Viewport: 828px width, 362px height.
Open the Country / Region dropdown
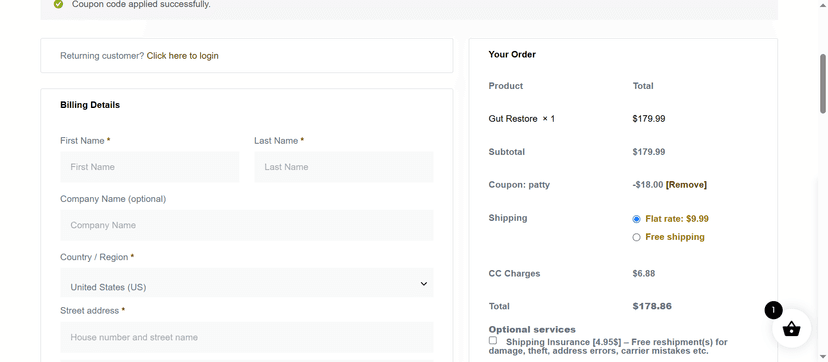tap(247, 283)
